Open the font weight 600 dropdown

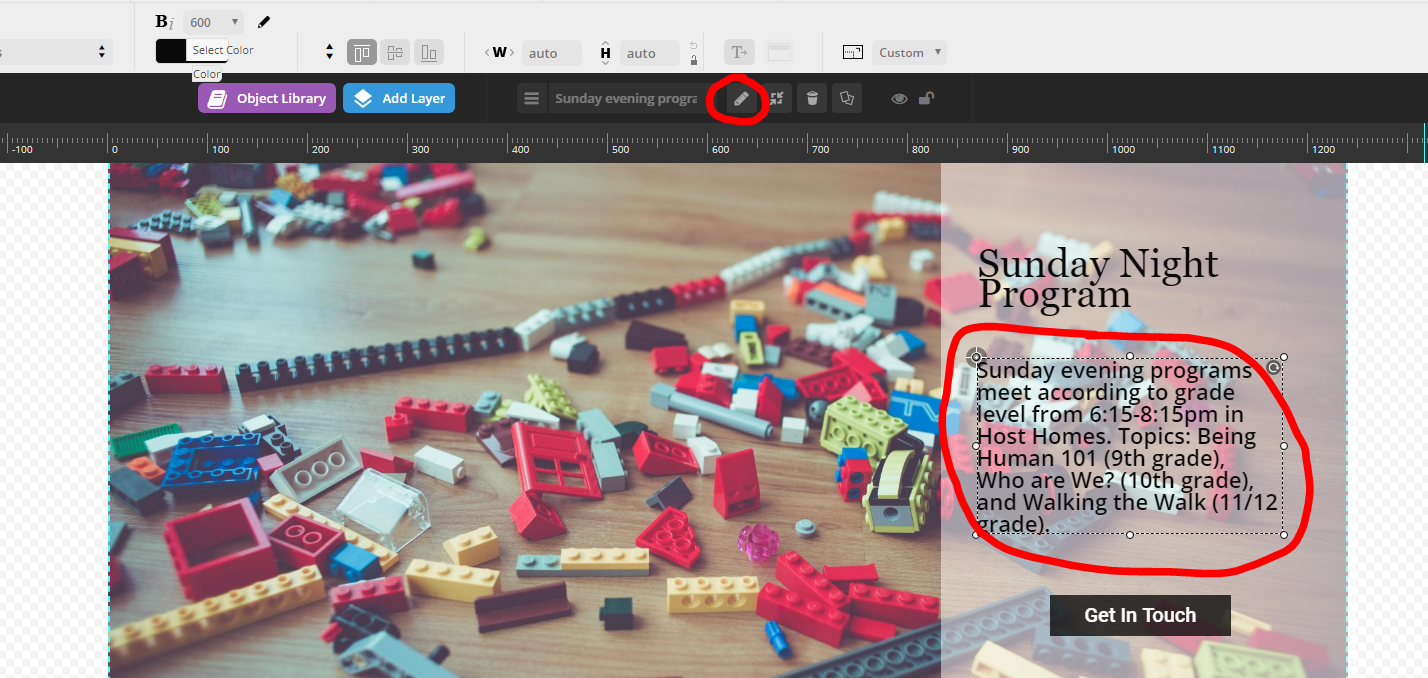pos(213,22)
